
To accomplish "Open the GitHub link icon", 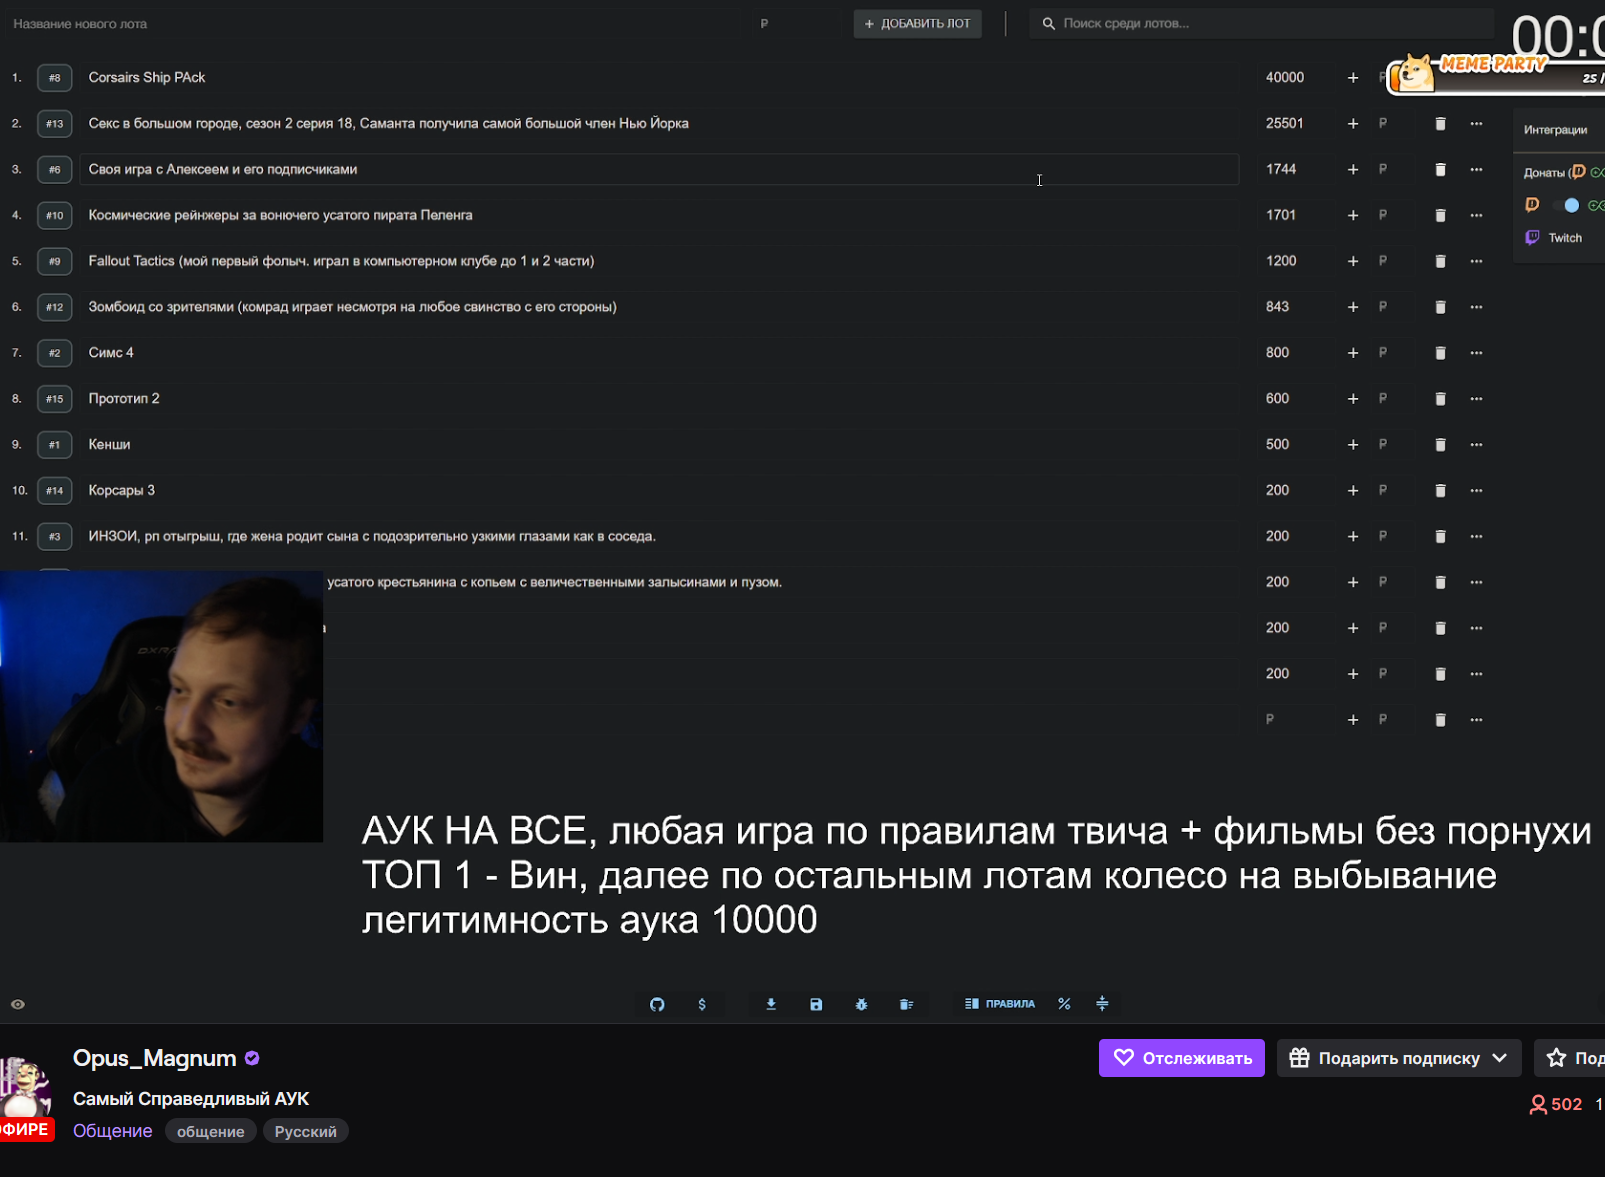I will 657,1004.
